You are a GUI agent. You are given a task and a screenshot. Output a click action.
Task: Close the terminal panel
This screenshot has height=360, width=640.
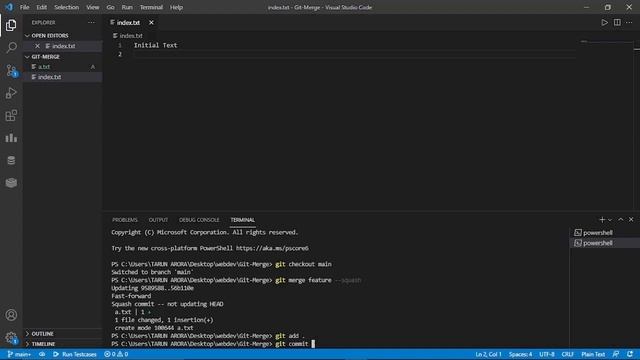[x=631, y=220]
